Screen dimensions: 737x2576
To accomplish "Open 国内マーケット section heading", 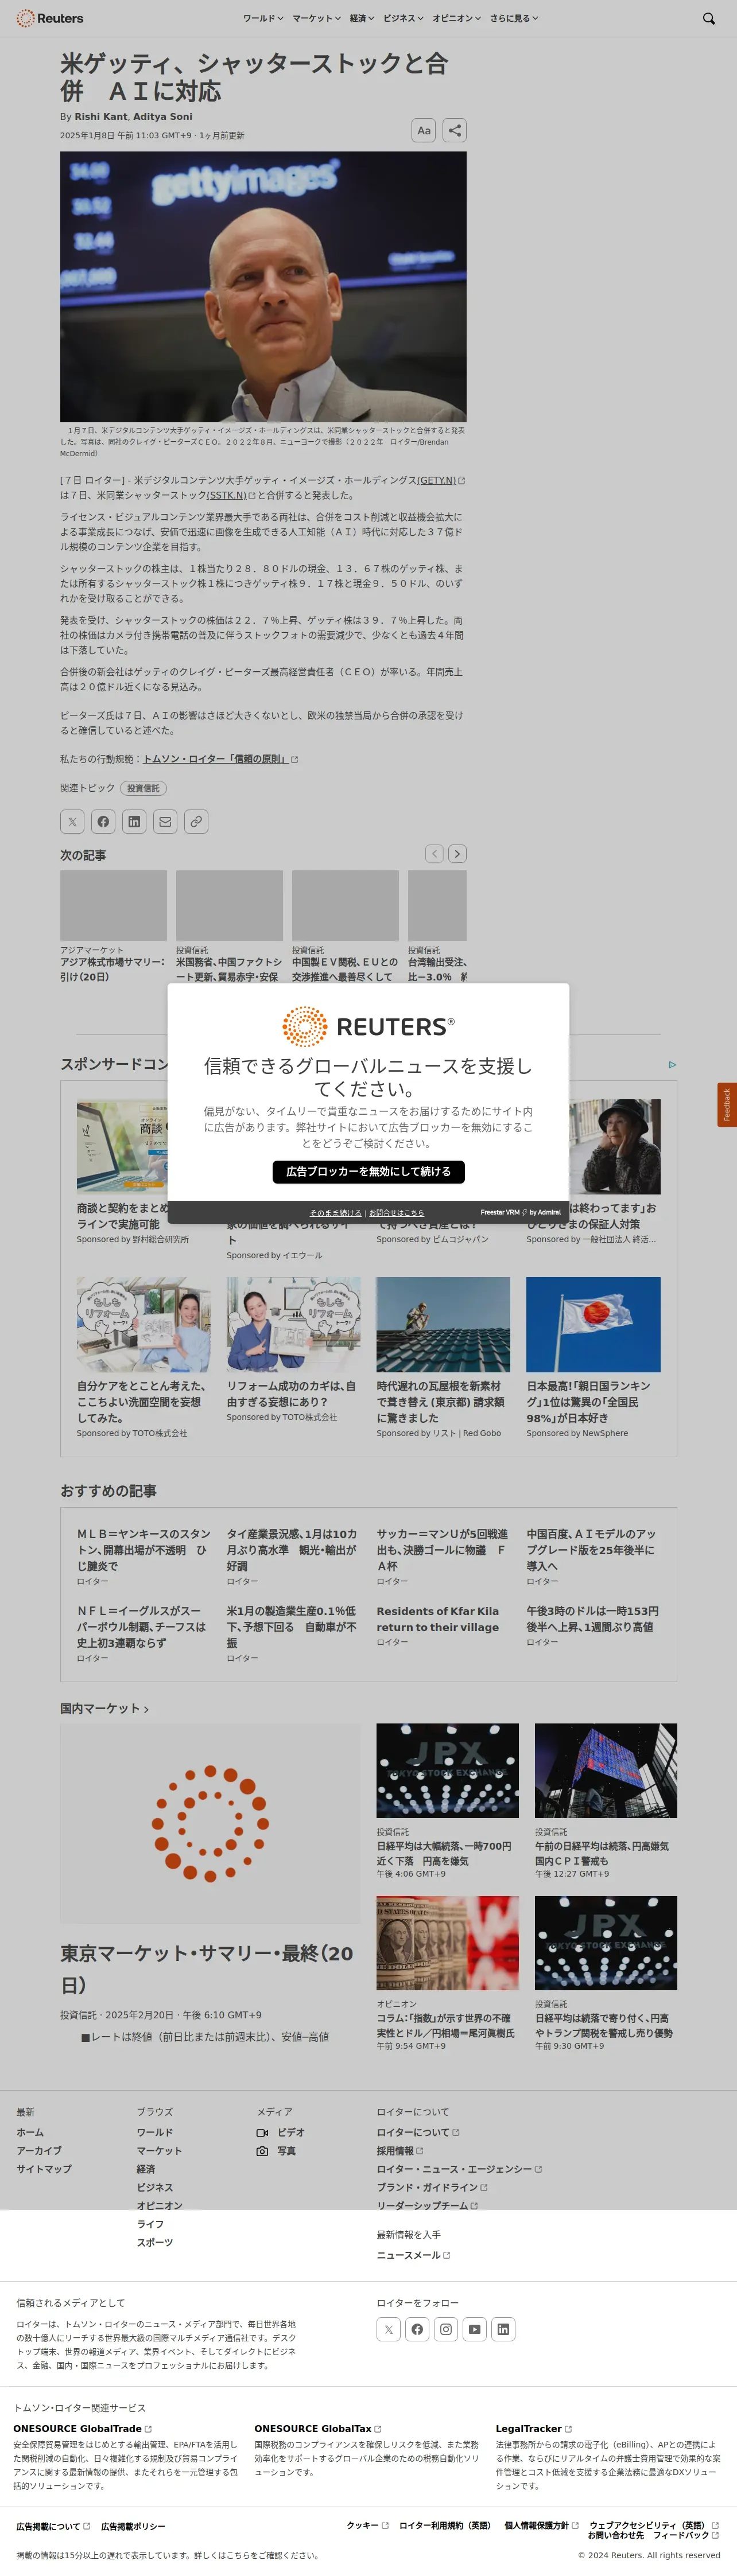I will coord(104,1709).
